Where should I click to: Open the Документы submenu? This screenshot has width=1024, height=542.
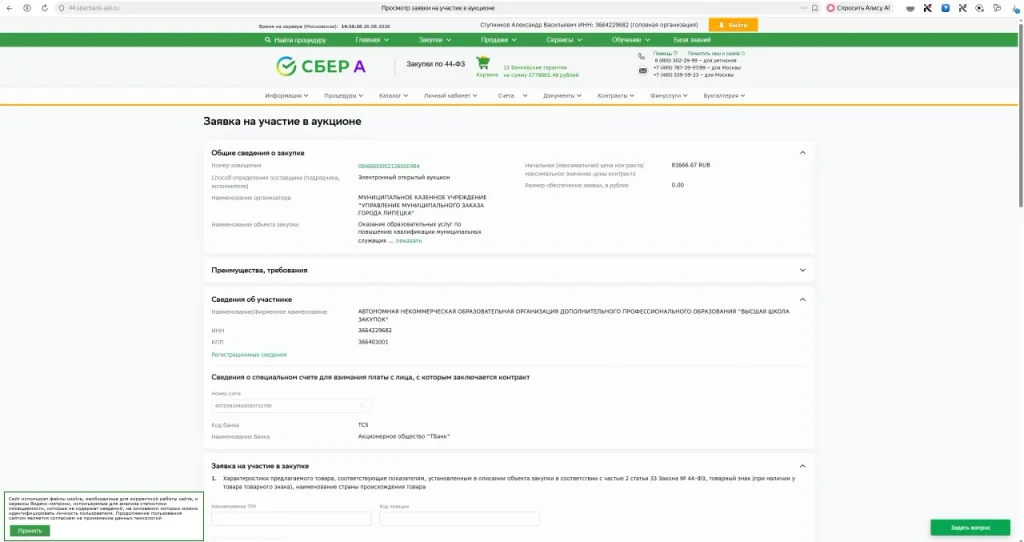pyautogui.click(x=562, y=95)
